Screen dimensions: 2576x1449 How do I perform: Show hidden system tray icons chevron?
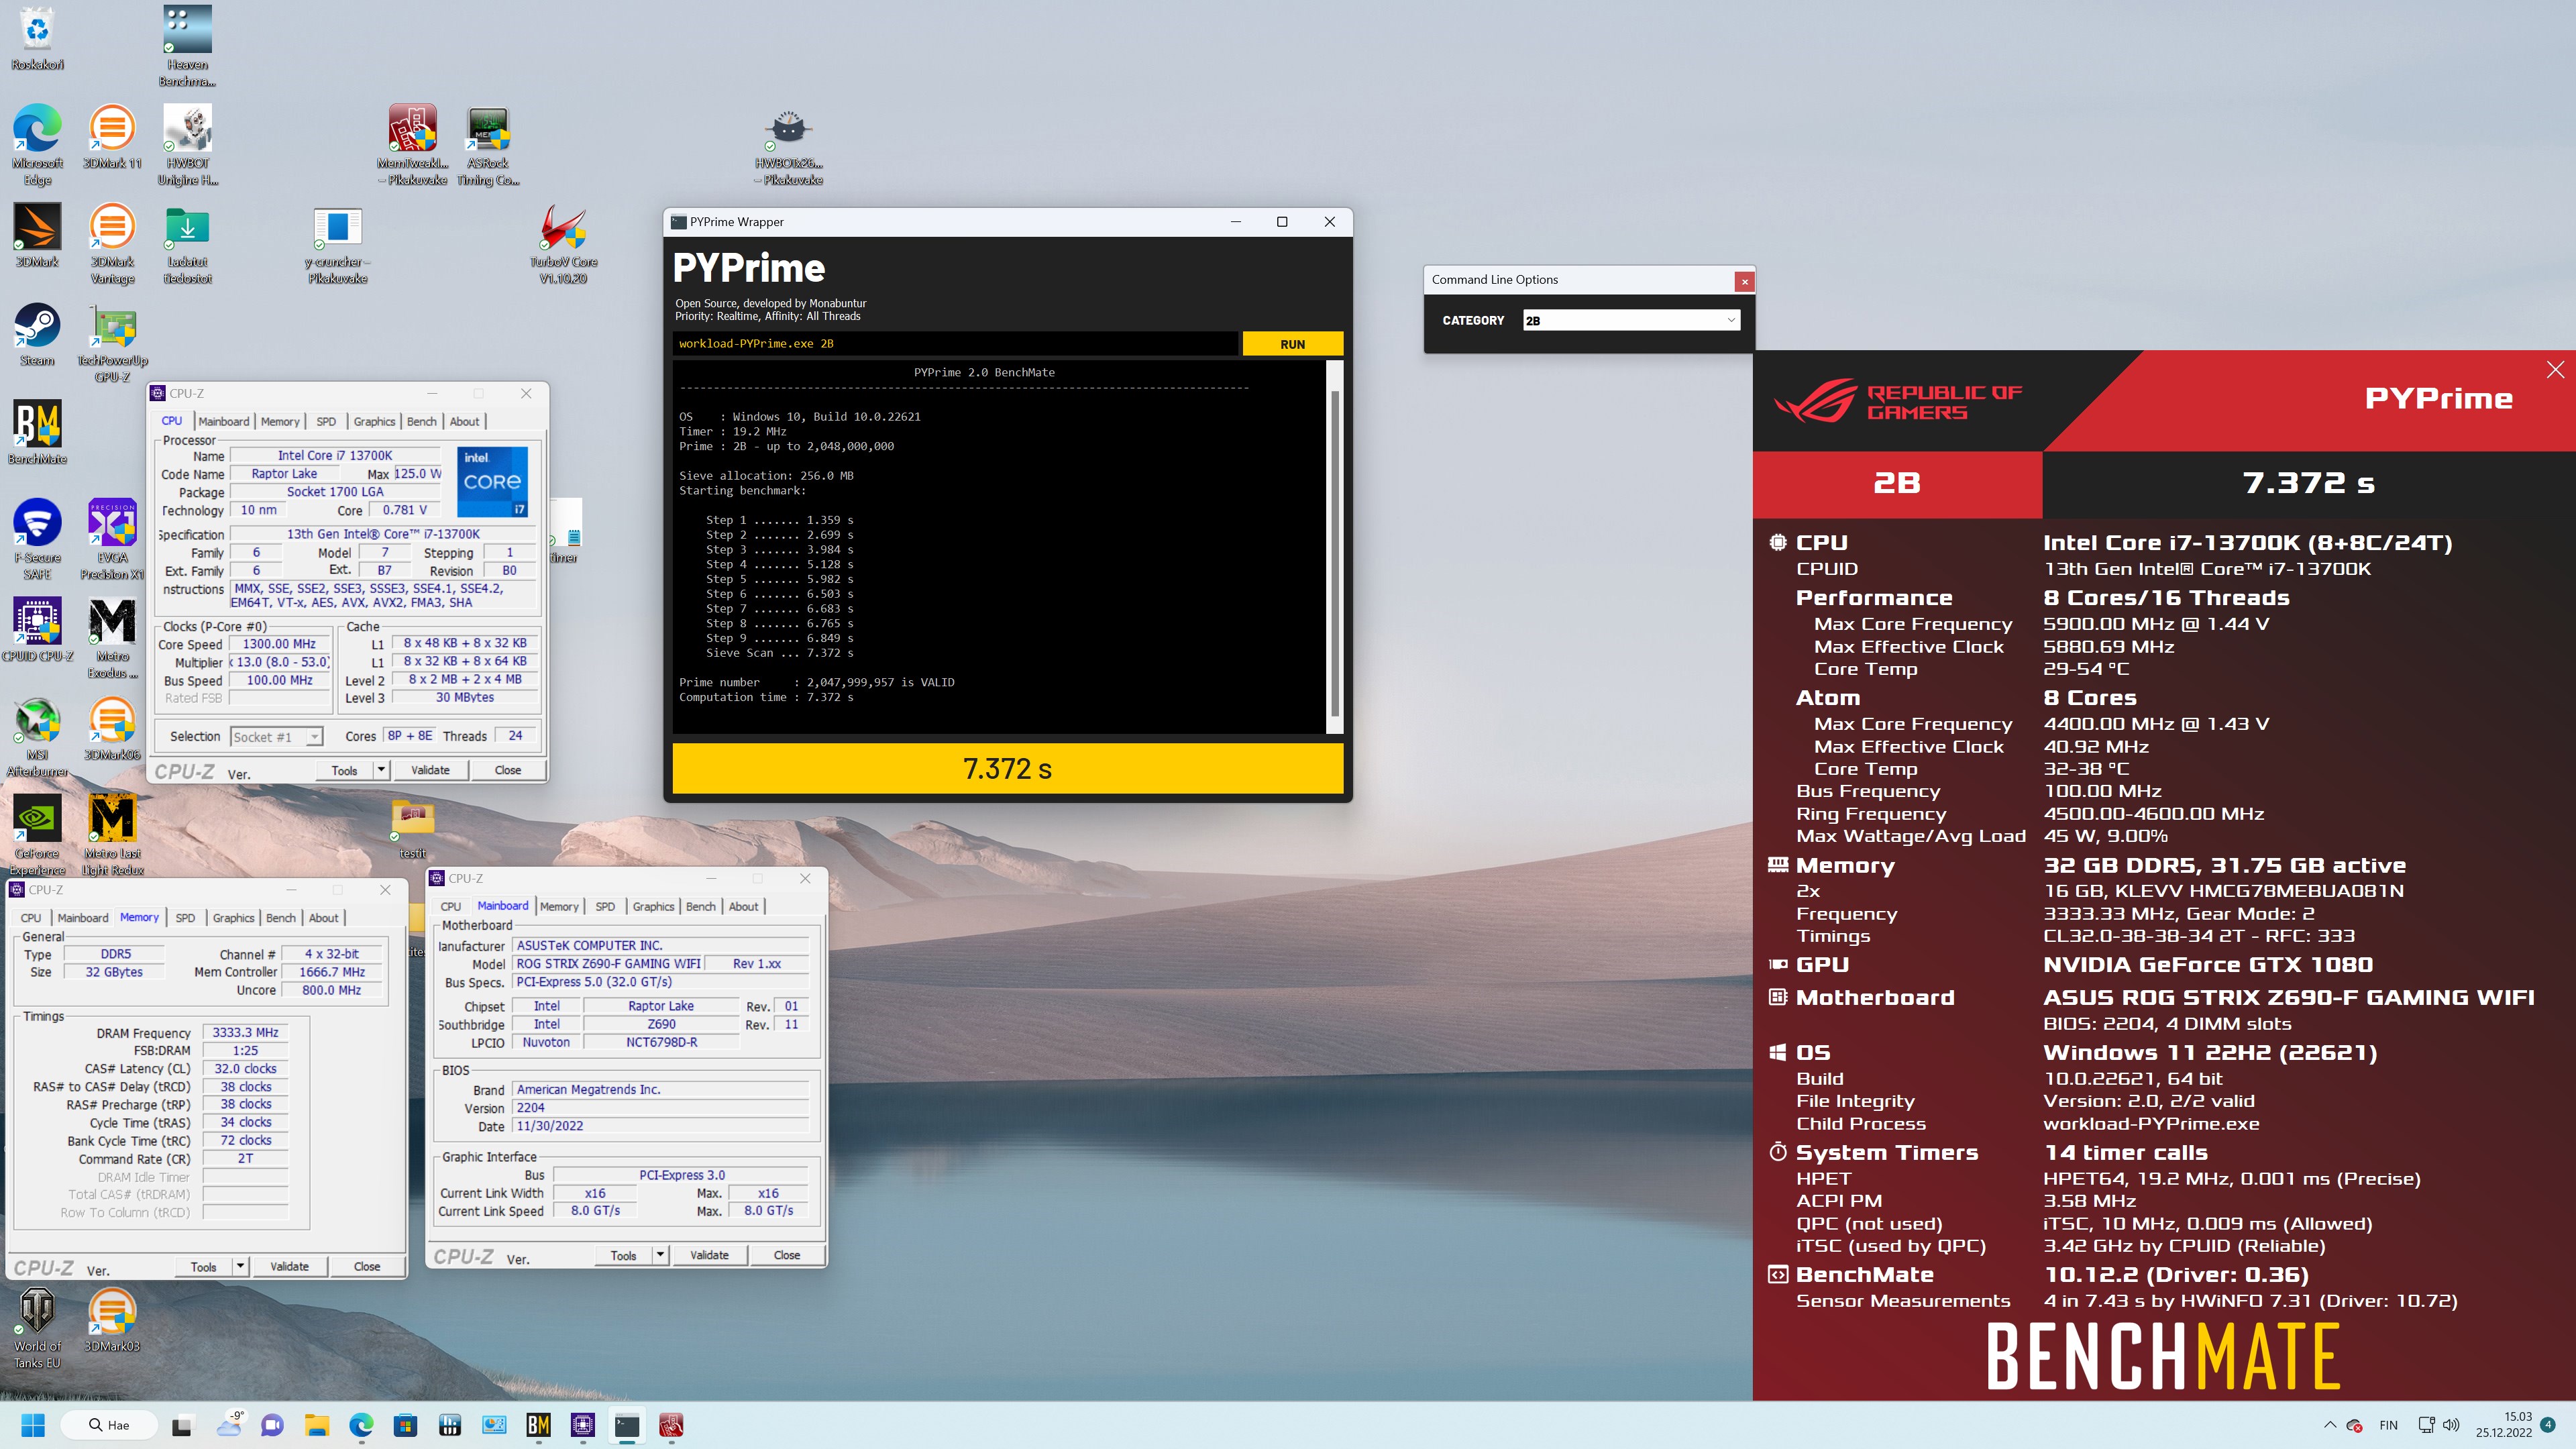[2330, 1425]
